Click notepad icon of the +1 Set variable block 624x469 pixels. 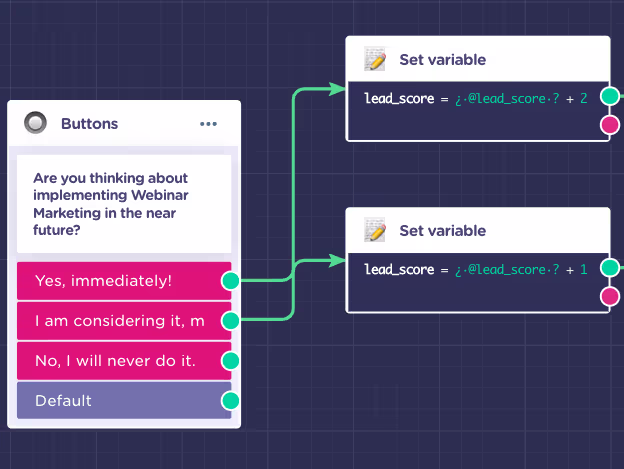(375, 230)
